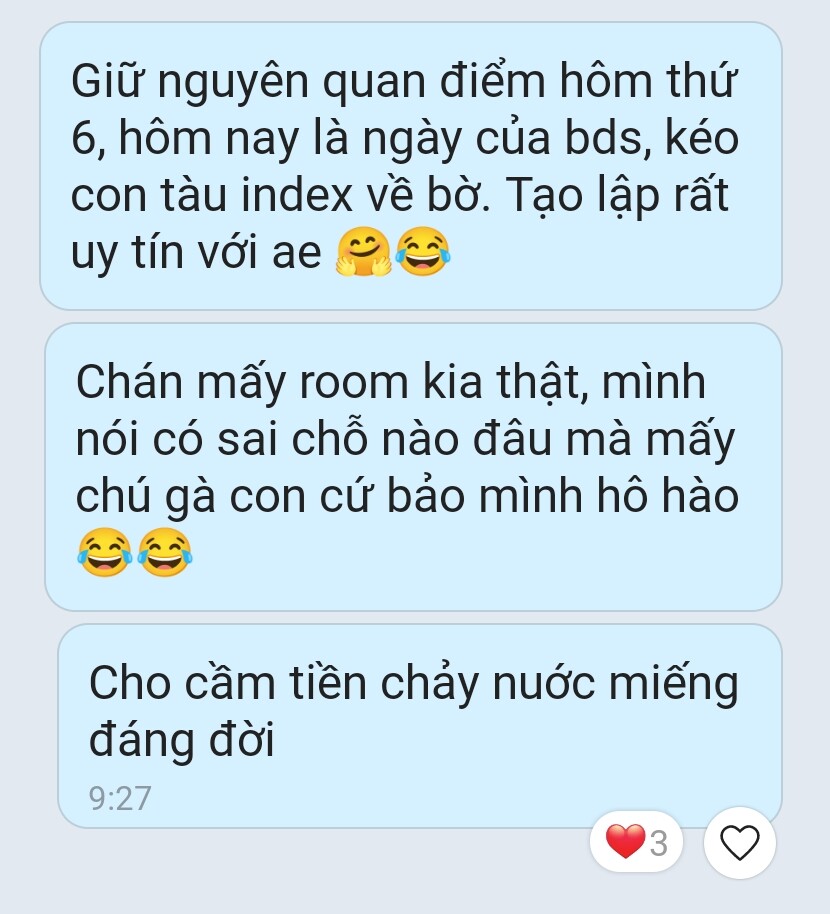The width and height of the screenshot is (830, 914).
Task: Tap laughing emoji beside the hugging emoji
Action: pos(423,252)
